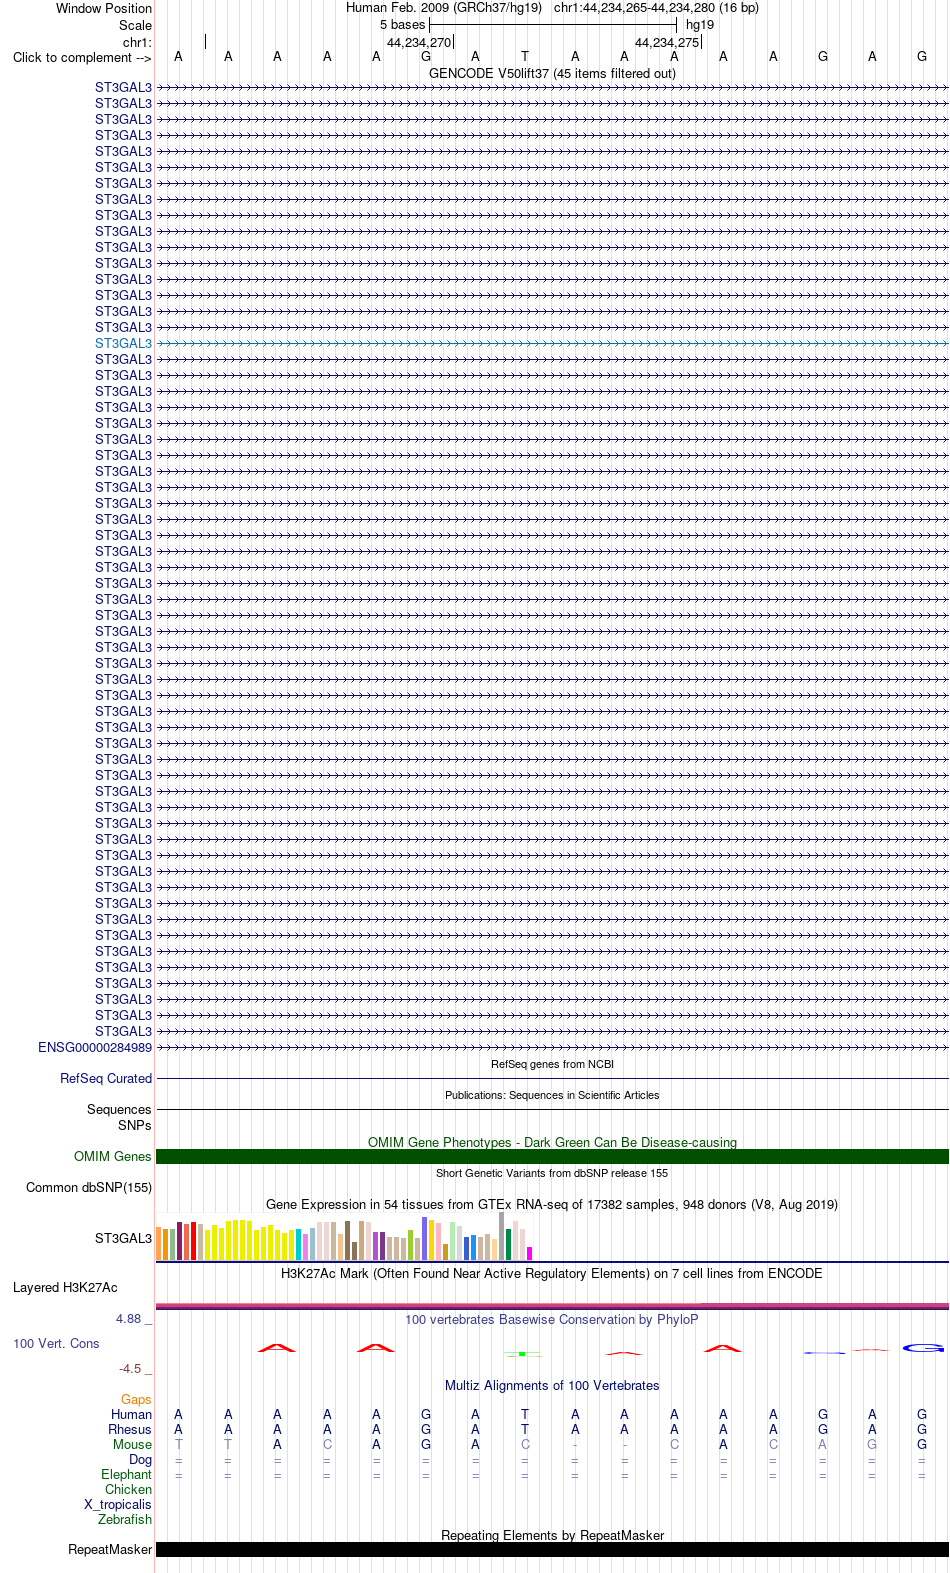Click the 'Repeating Elements by RepeatMasker' title
Image resolution: width=950 pixels, height=1573 pixels.
[x=552, y=1535]
